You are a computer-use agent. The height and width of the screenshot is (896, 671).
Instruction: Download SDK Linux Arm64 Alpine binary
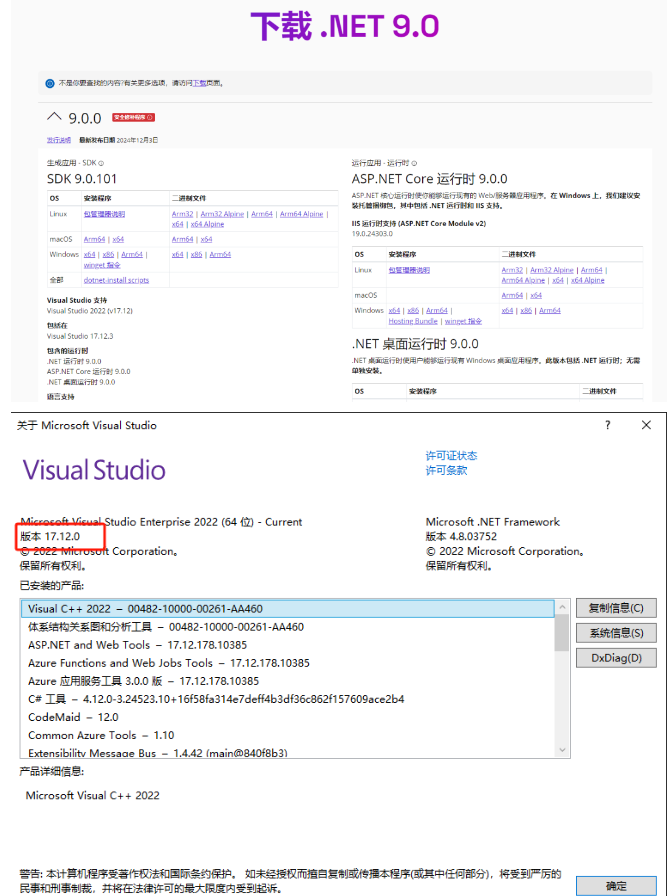coord(301,214)
